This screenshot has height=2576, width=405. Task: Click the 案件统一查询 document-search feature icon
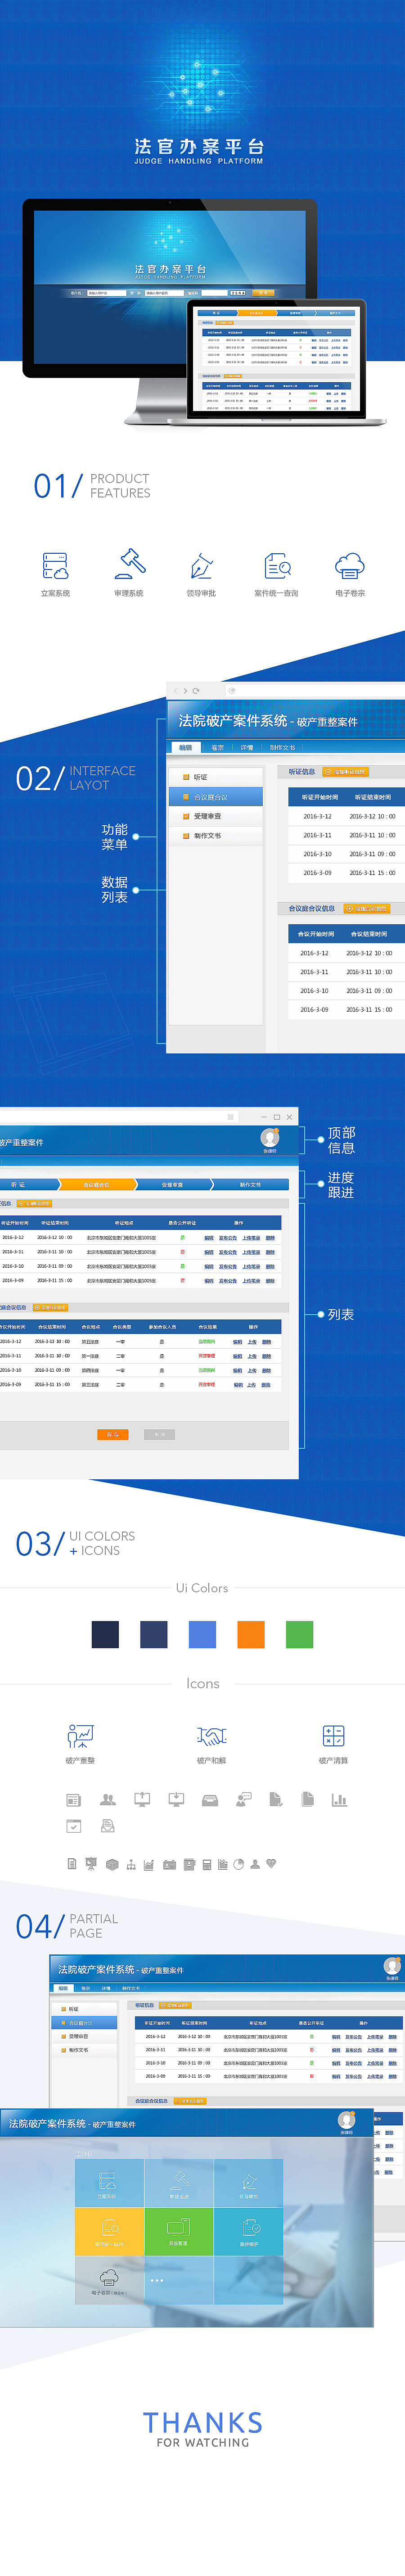[x=277, y=566]
